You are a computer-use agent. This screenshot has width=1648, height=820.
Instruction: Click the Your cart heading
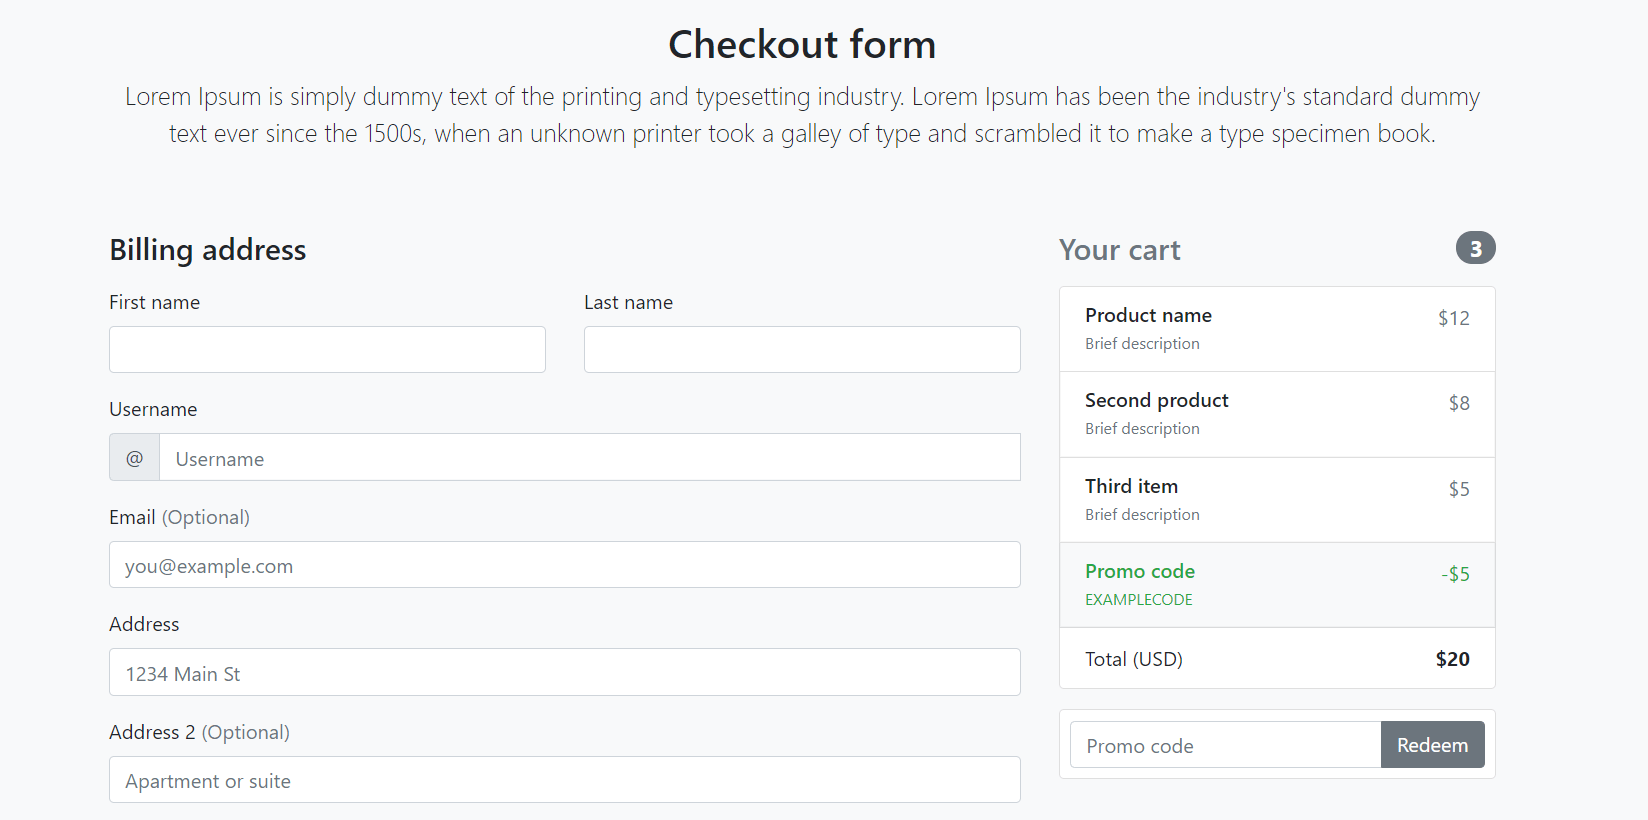(x=1120, y=250)
